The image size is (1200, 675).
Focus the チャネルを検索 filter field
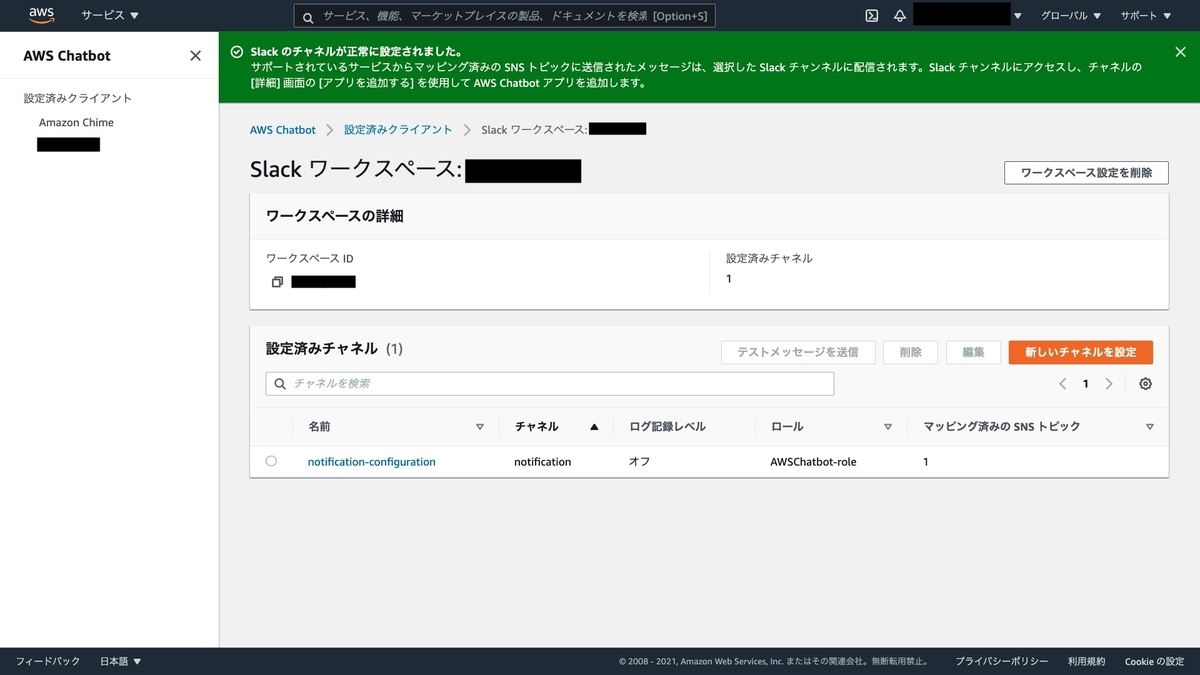549,383
